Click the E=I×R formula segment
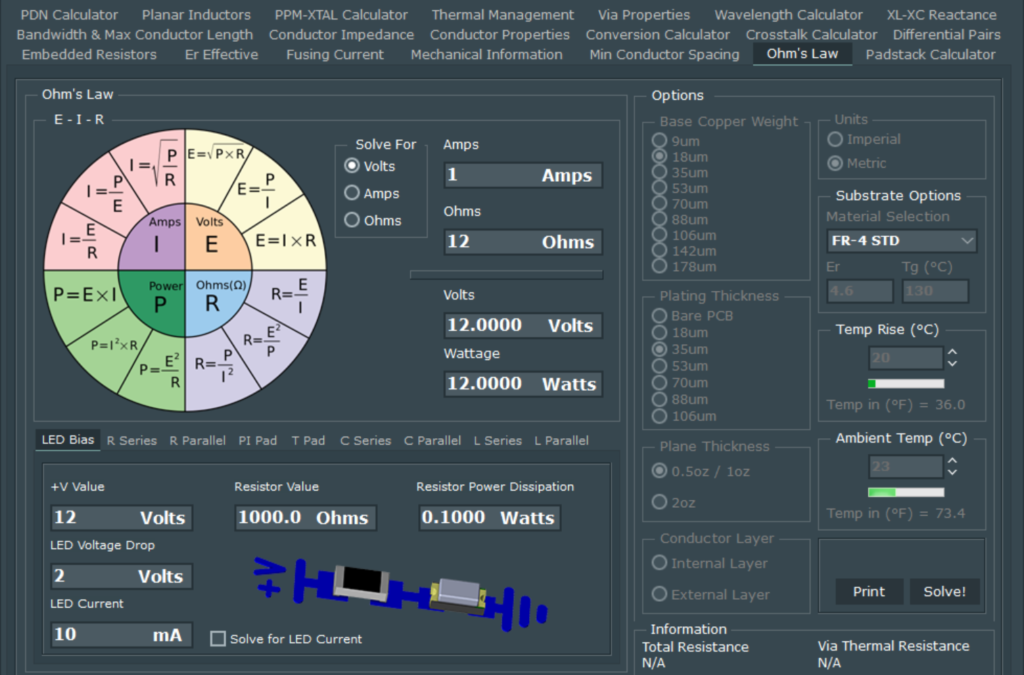 (x=285, y=240)
